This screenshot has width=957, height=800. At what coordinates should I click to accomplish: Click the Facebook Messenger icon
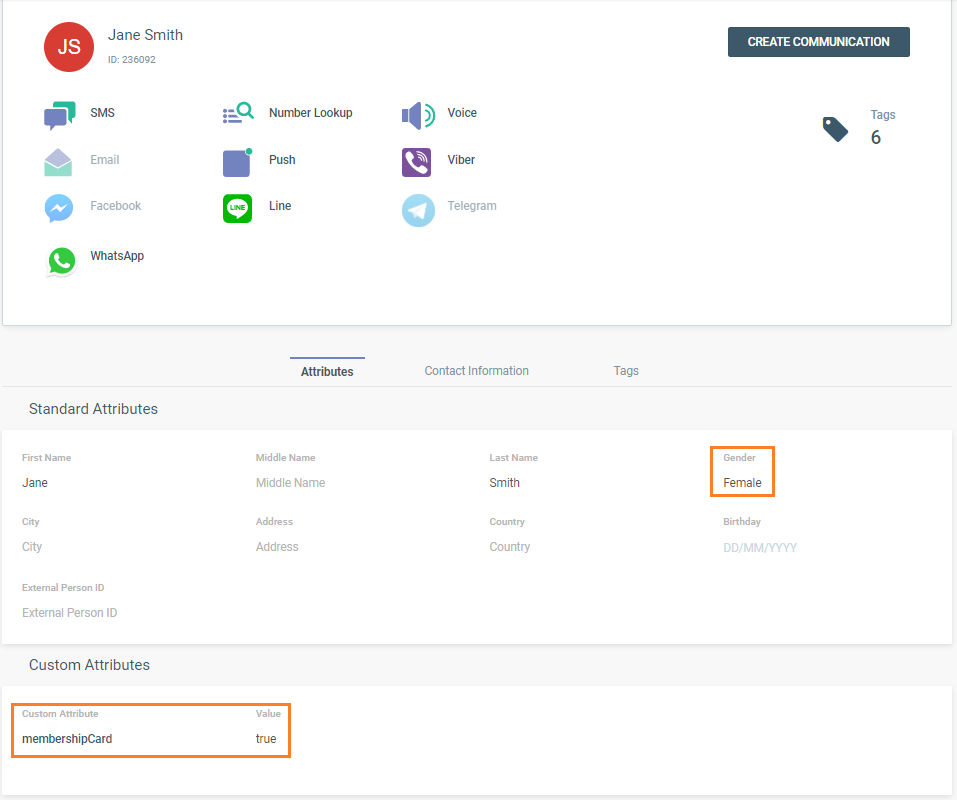tap(59, 208)
